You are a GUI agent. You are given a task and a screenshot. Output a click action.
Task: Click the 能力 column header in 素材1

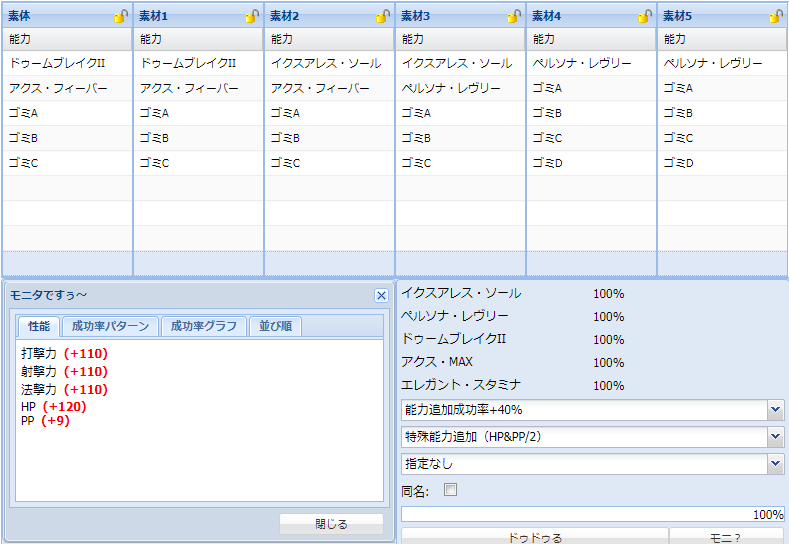click(198, 39)
